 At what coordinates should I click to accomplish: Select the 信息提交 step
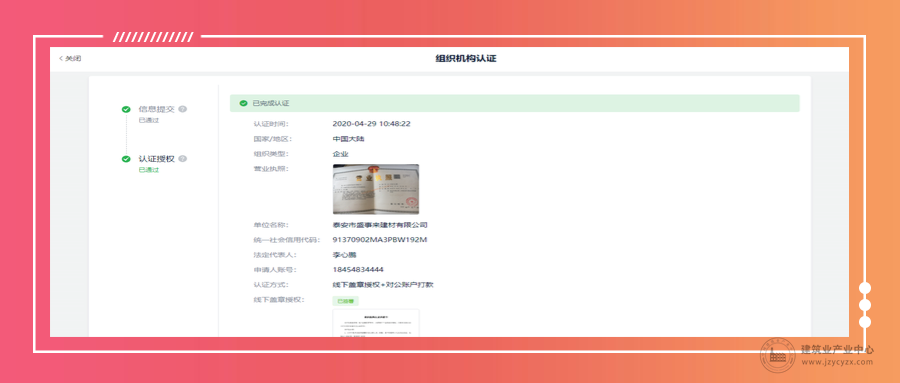point(156,109)
